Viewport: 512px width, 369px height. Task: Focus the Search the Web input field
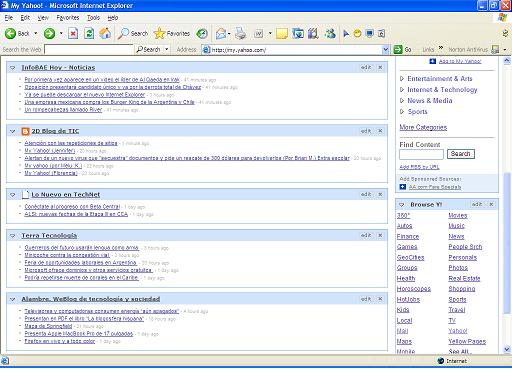(89, 50)
